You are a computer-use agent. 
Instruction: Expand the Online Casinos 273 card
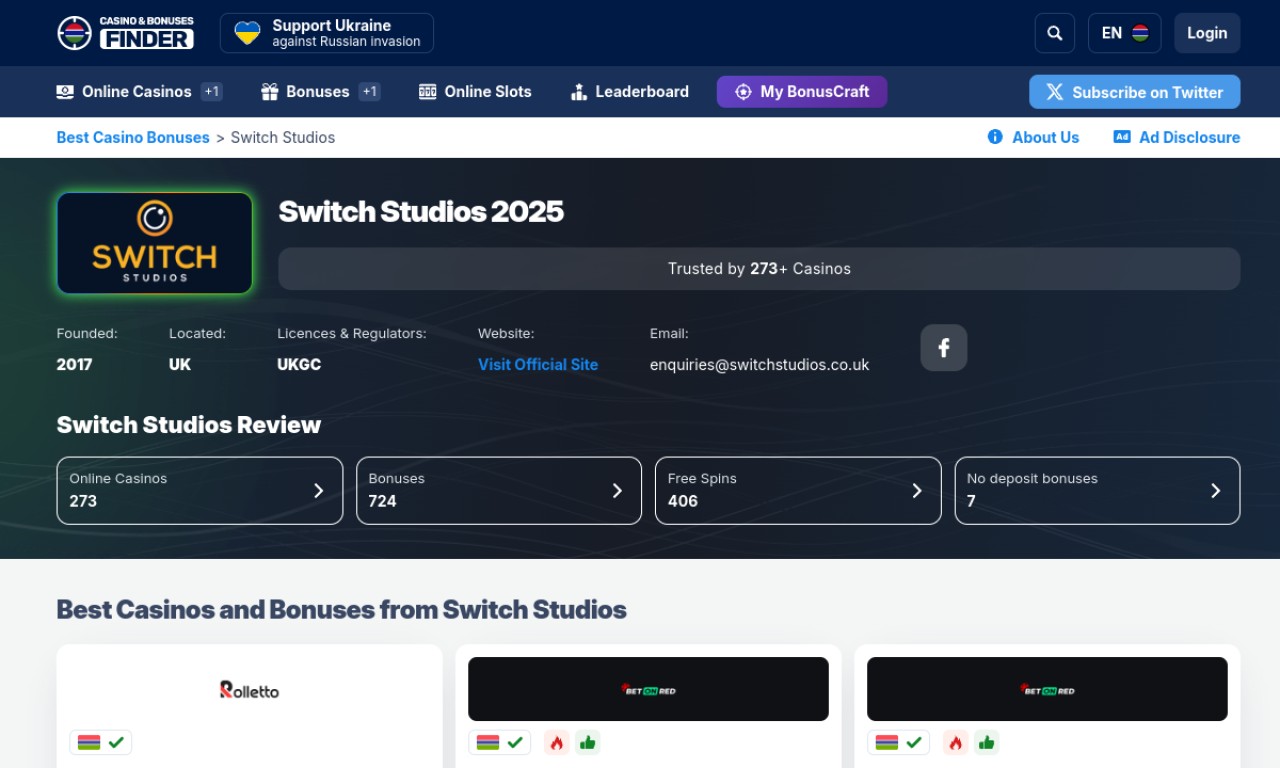pyautogui.click(x=200, y=490)
